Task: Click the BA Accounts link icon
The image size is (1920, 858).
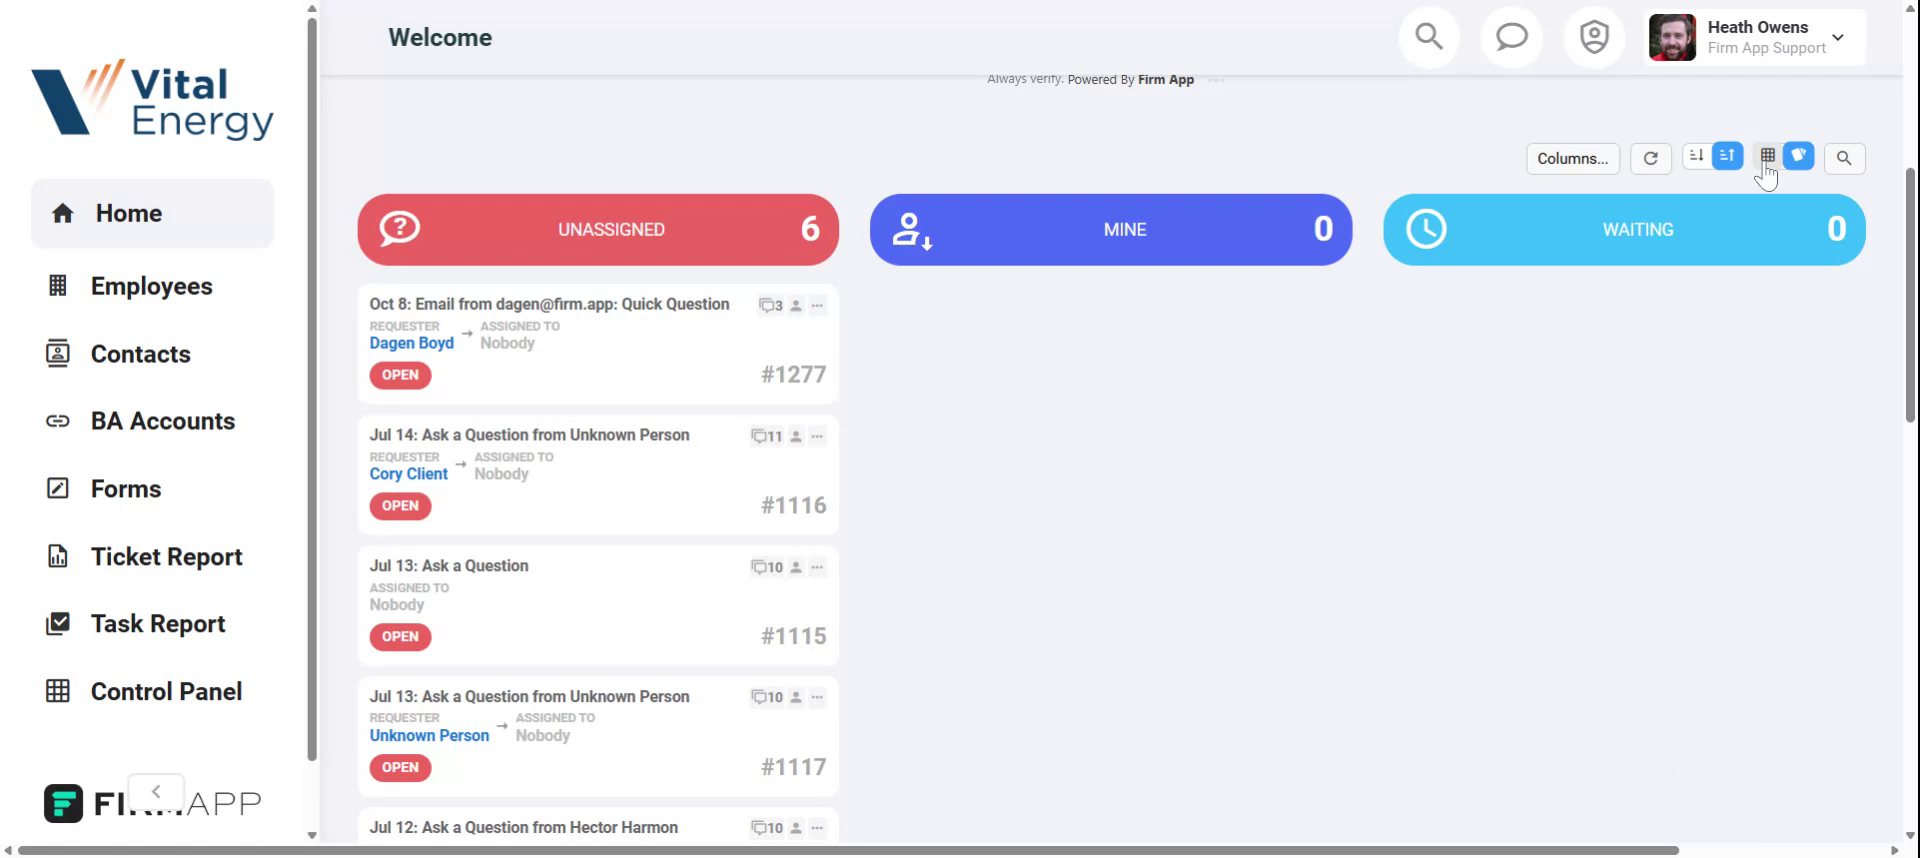Action: (58, 421)
